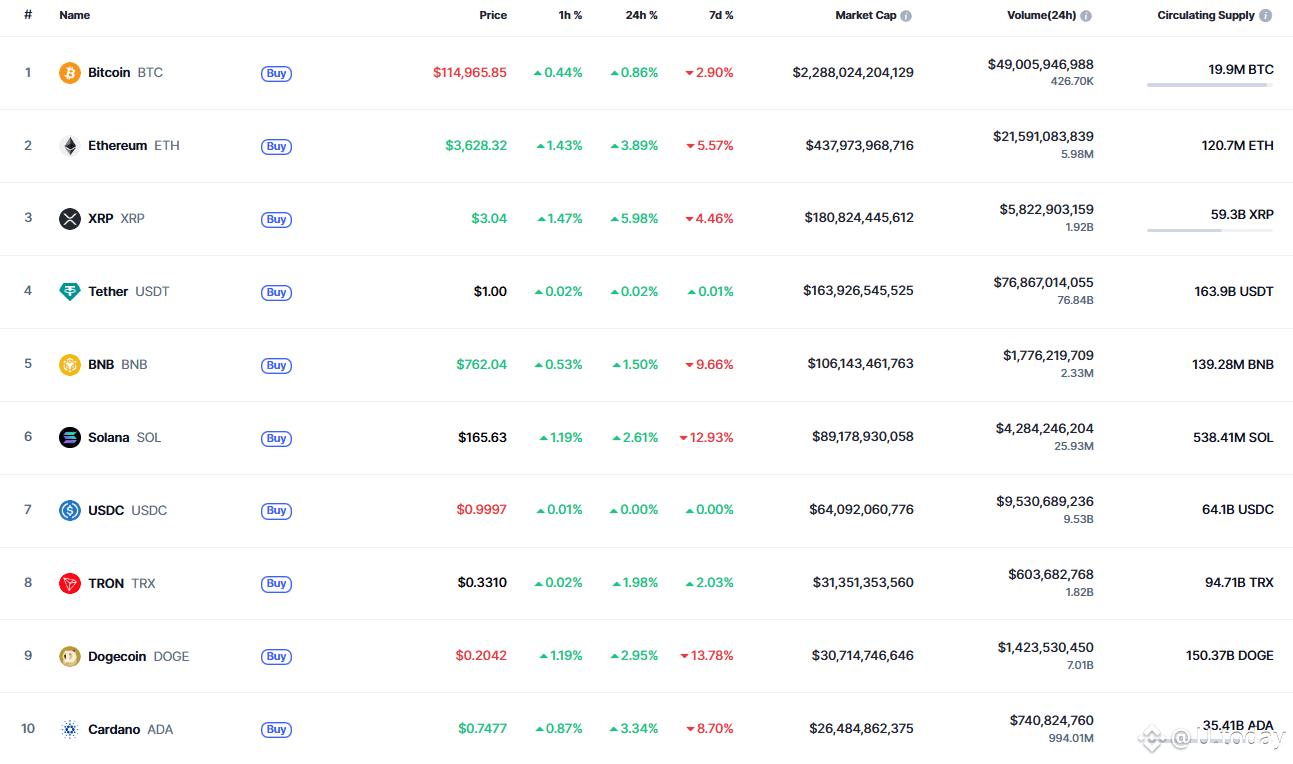
Task: Open the Tether USDT name link
Action: (129, 292)
